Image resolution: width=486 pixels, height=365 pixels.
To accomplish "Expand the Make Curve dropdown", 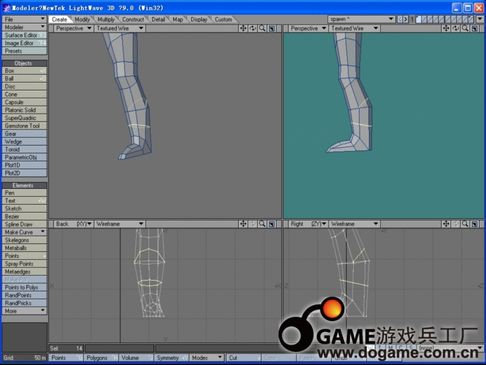I will pyautogui.click(x=24, y=232).
